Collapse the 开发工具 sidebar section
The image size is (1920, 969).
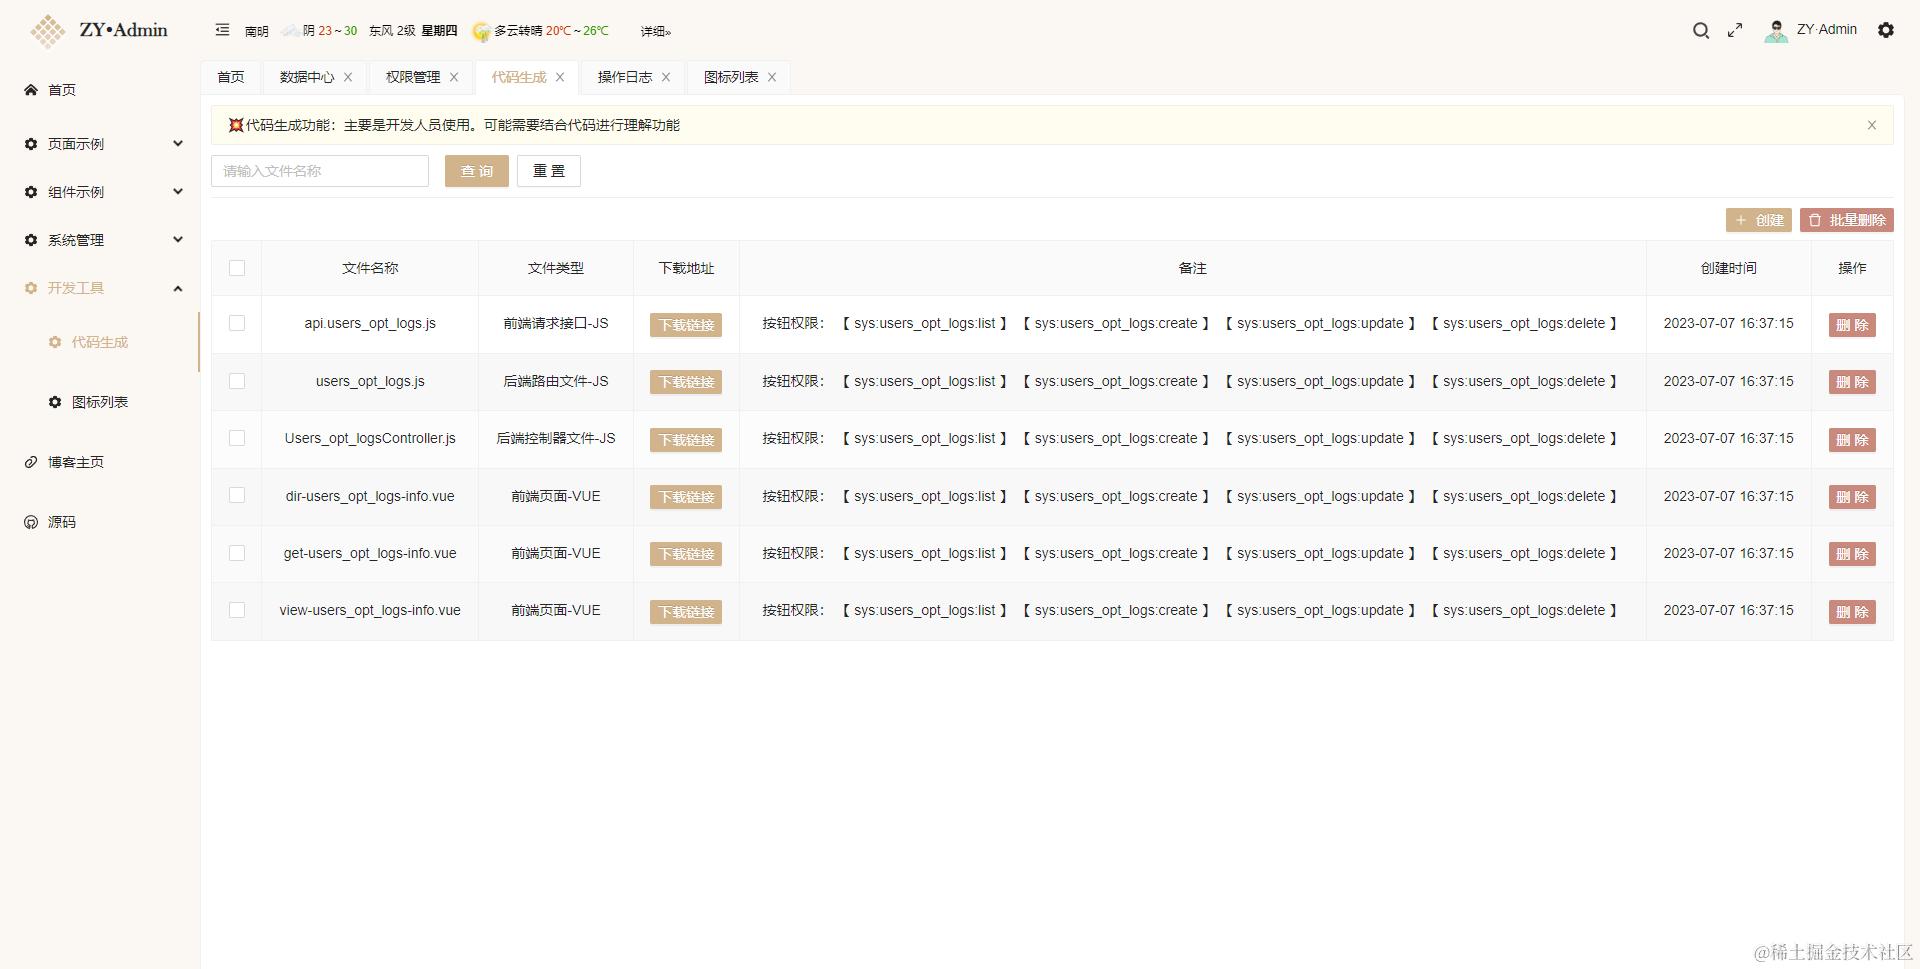(177, 288)
